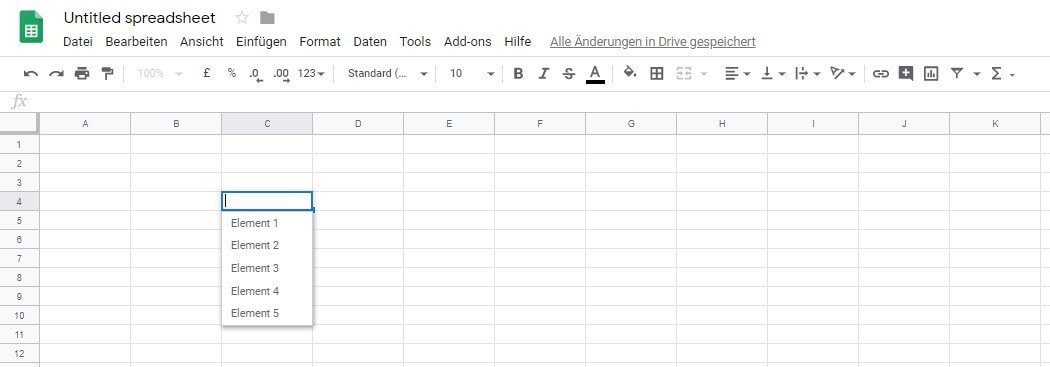This screenshot has width=1050, height=367.
Task: Toggle Strikethrough formatting
Action: (x=569, y=74)
